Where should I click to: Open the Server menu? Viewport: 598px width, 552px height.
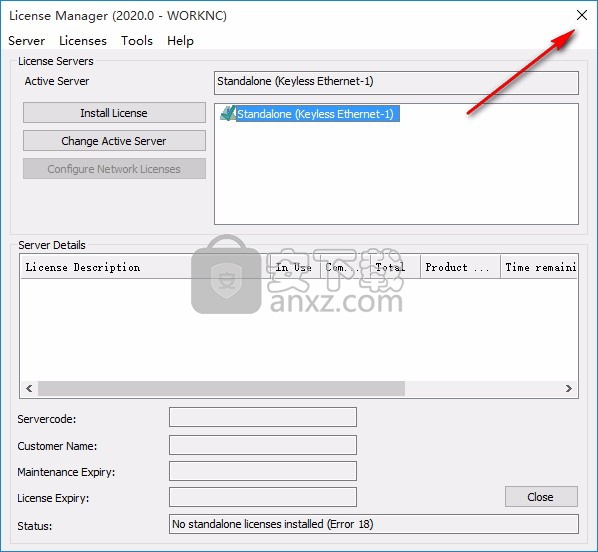point(26,40)
